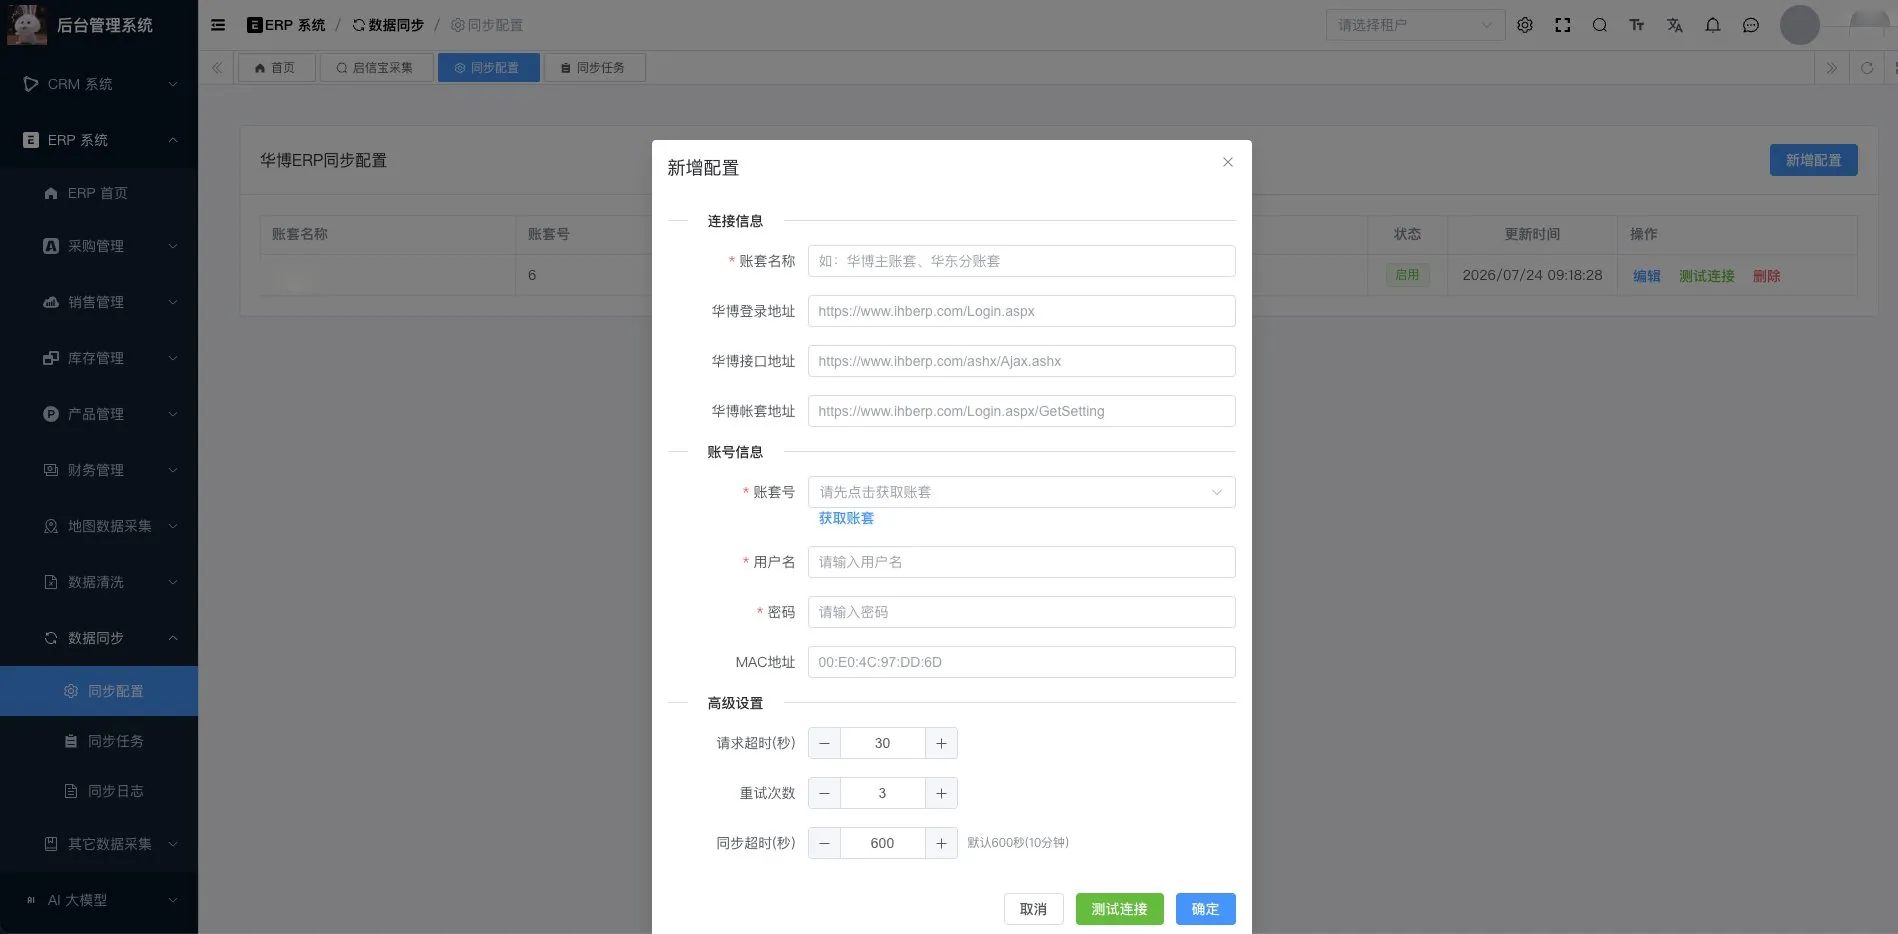
Task: Click 确定 button in dialog
Action: [1205, 909]
